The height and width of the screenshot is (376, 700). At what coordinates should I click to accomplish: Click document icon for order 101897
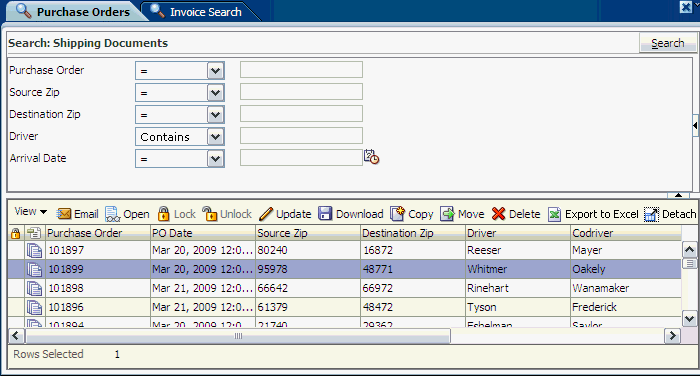[x=34, y=251]
